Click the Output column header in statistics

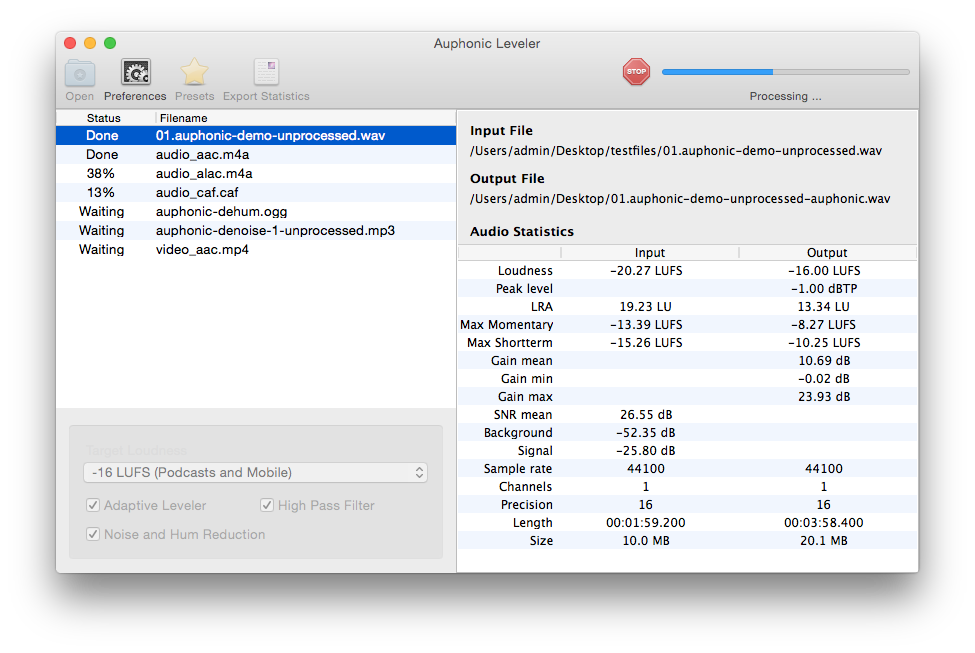827,252
